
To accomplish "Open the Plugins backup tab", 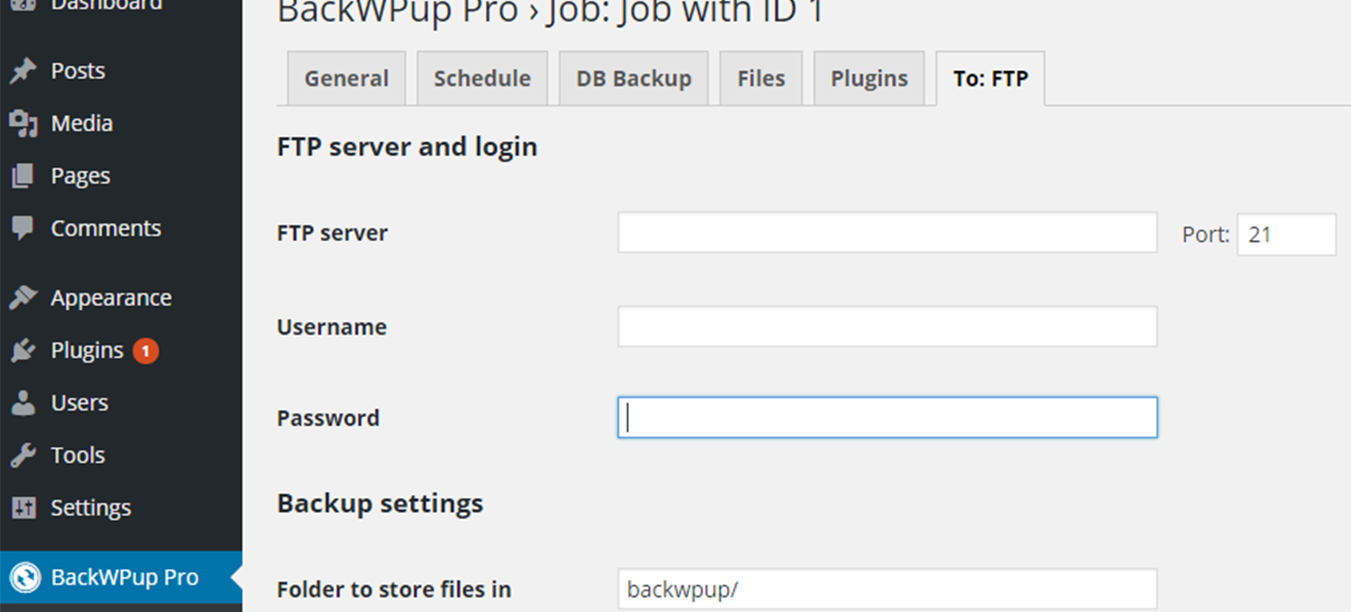I will pyautogui.click(x=869, y=77).
